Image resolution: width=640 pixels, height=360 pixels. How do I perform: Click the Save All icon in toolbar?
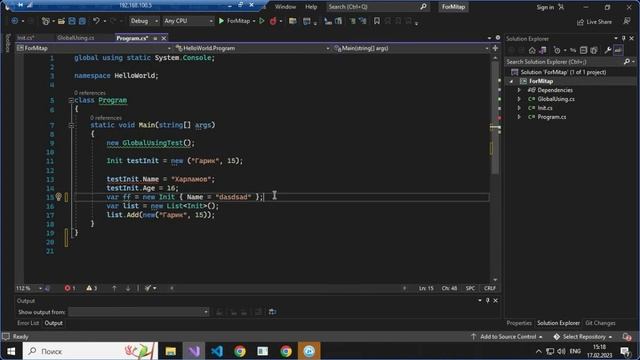[82, 21]
